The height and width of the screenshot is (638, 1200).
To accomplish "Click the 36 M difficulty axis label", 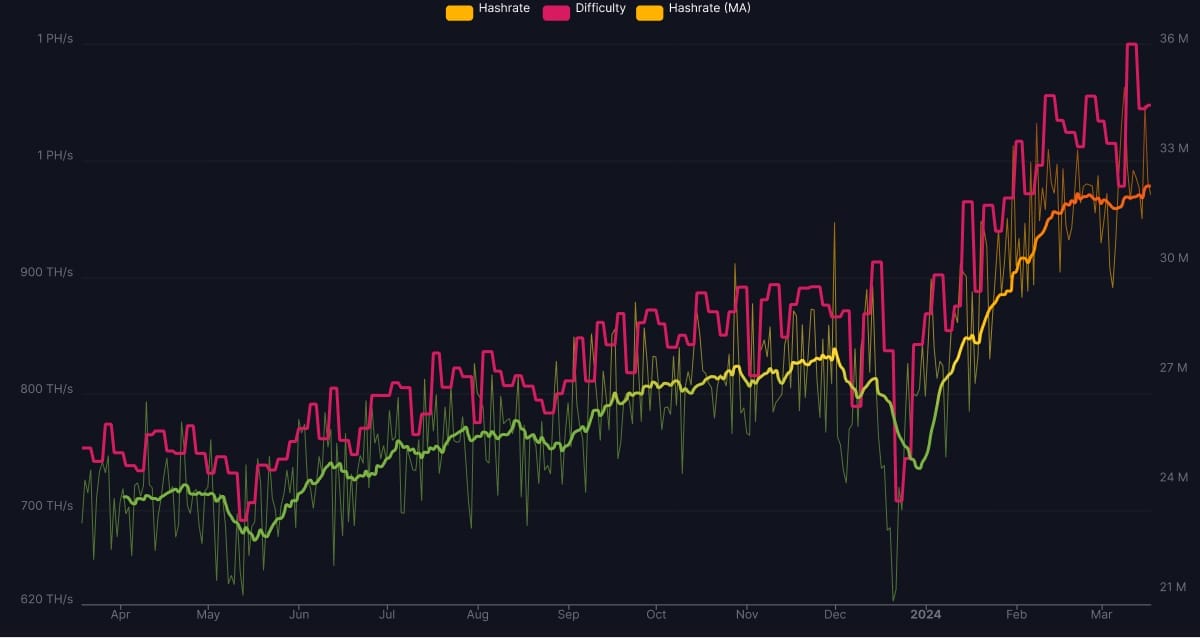I will (x=1173, y=39).
